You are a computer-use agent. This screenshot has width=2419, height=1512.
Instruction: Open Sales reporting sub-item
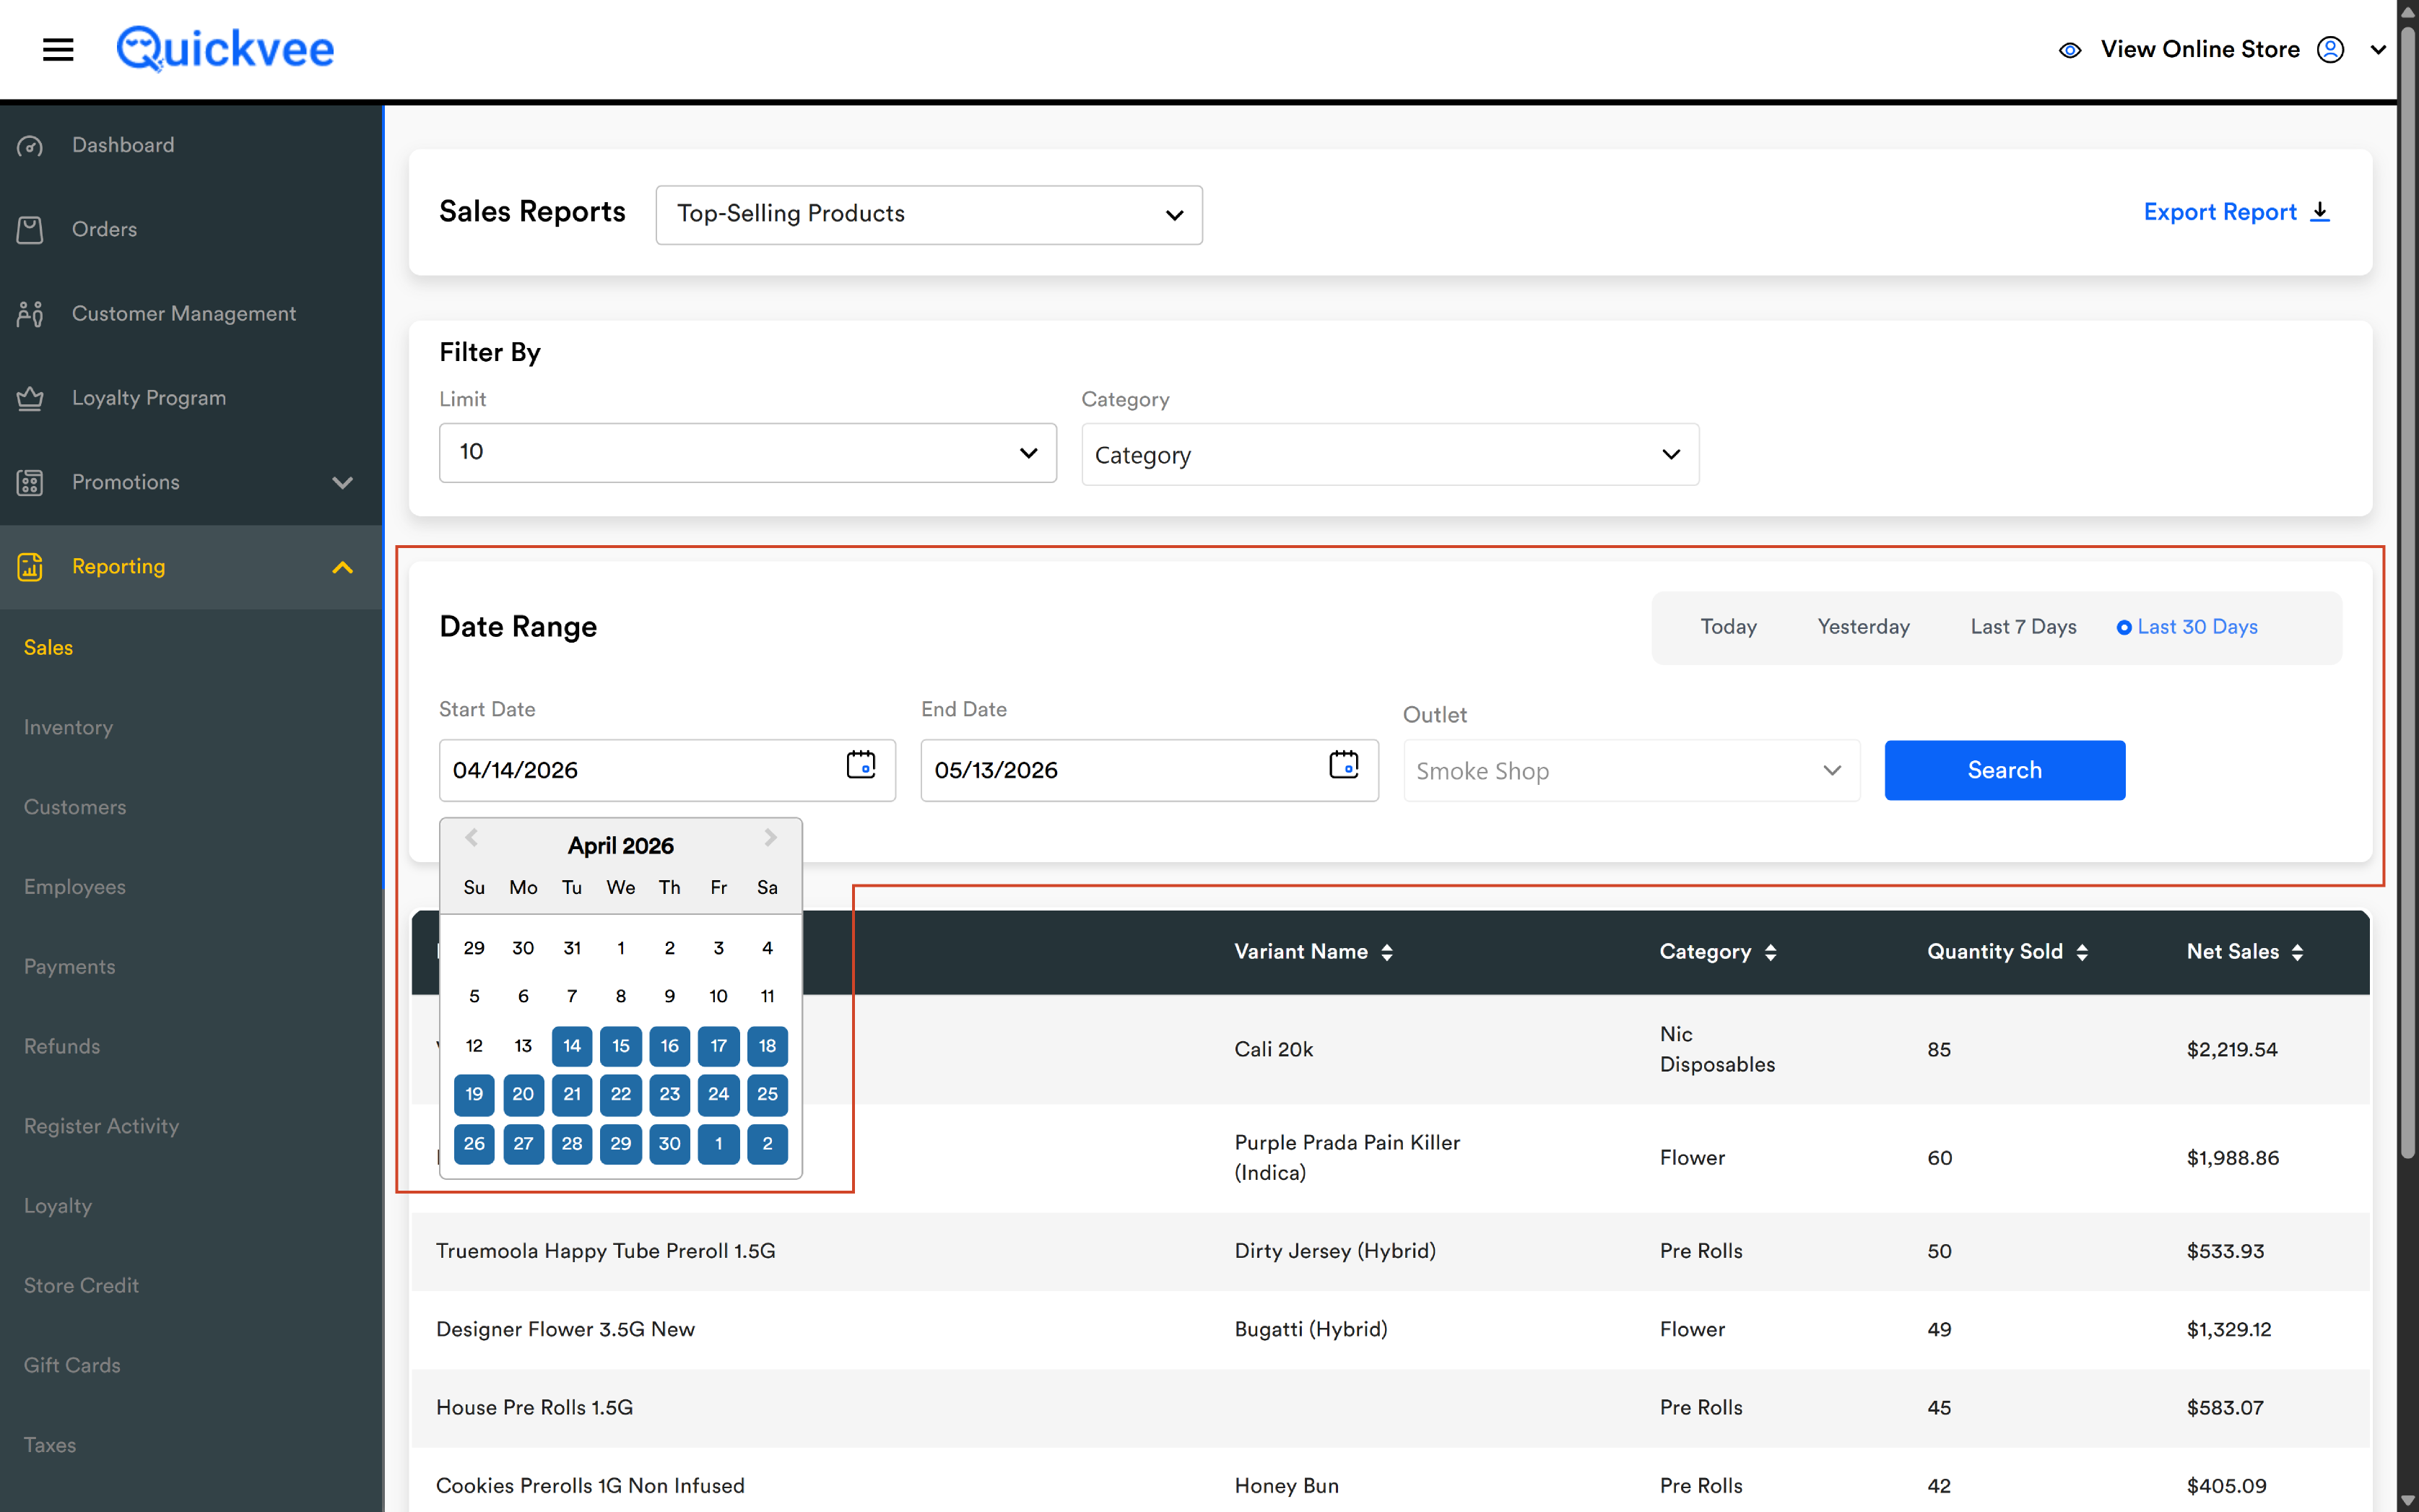48,648
